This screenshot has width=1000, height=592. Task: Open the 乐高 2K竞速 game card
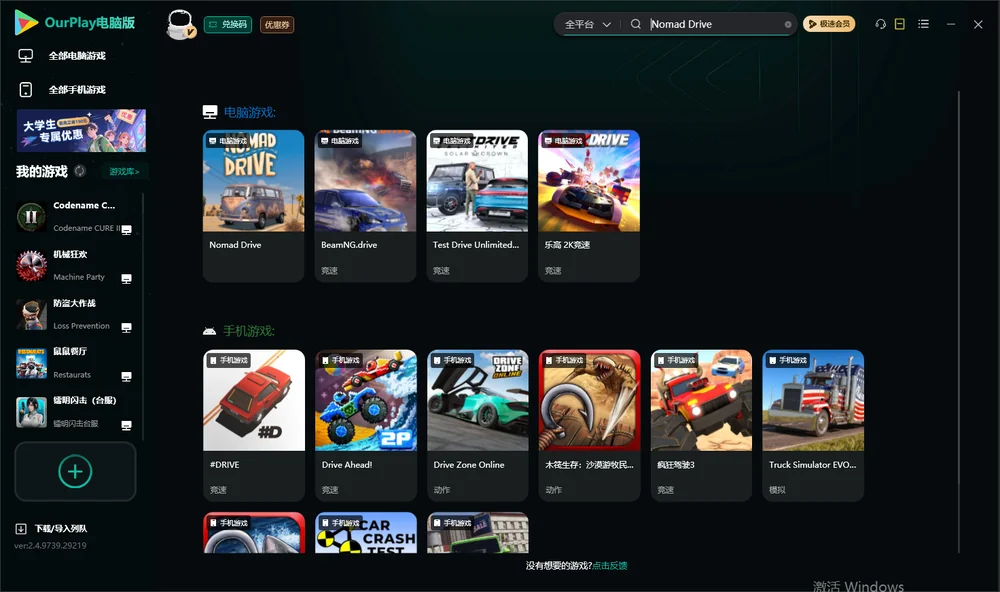coord(589,206)
